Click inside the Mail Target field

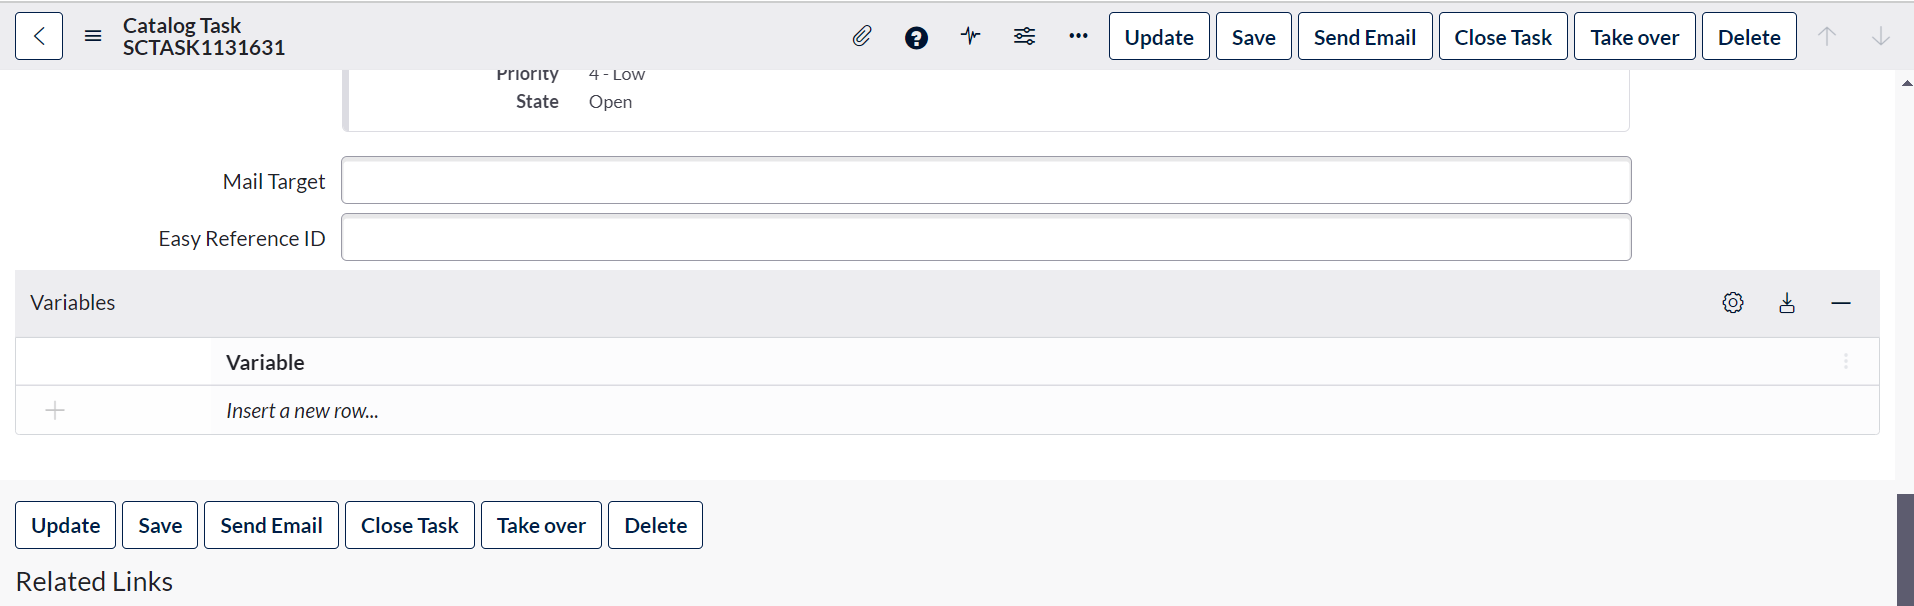pos(985,180)
